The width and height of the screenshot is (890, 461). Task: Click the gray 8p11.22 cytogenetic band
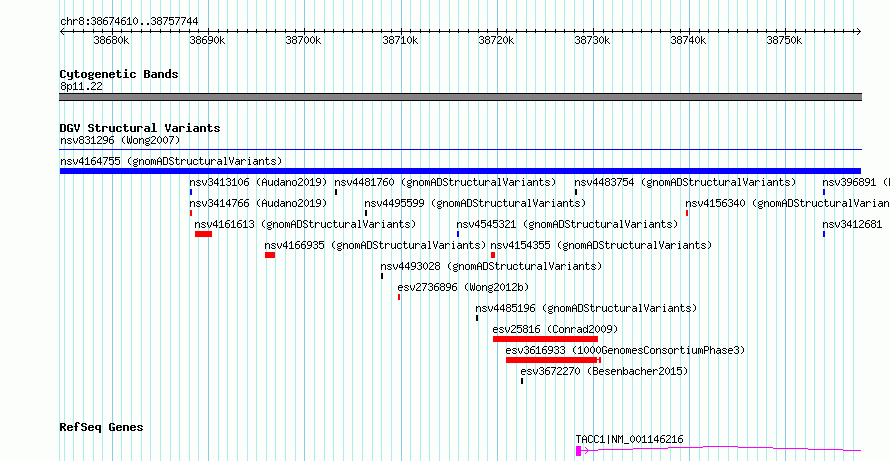coord(460,97)
